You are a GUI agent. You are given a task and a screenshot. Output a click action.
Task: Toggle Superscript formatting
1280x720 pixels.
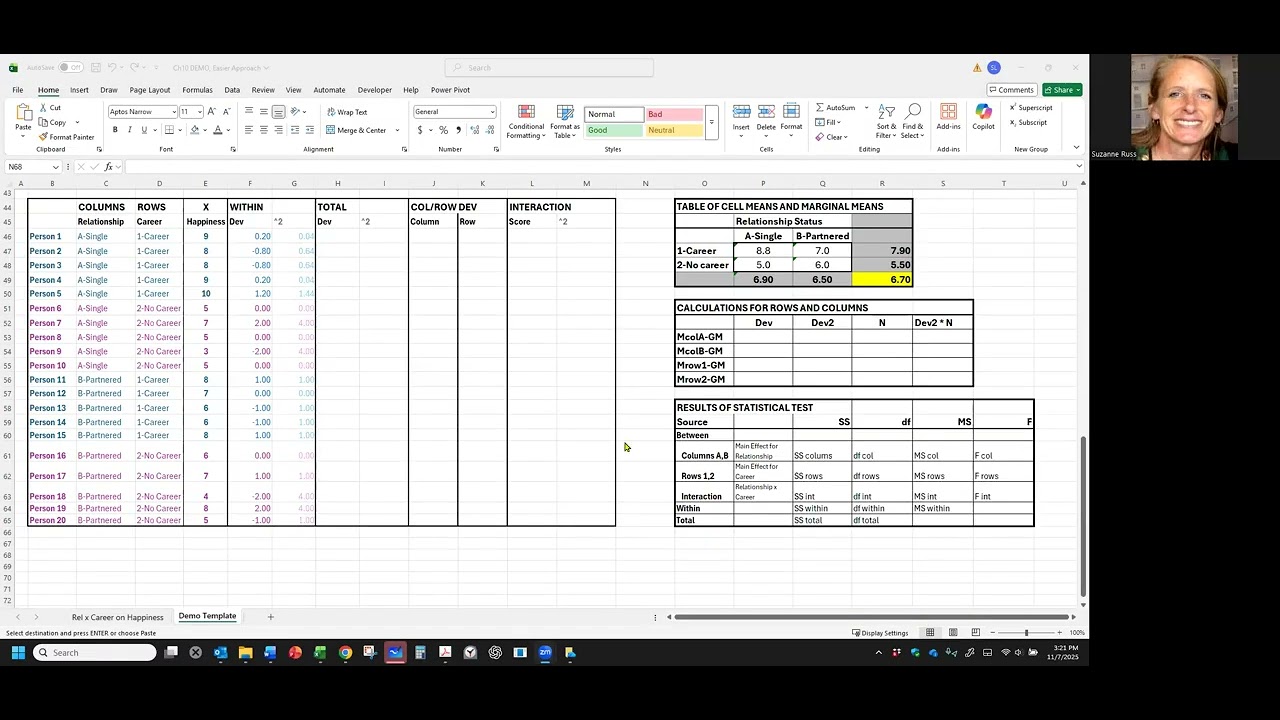tap(1030, 107)
